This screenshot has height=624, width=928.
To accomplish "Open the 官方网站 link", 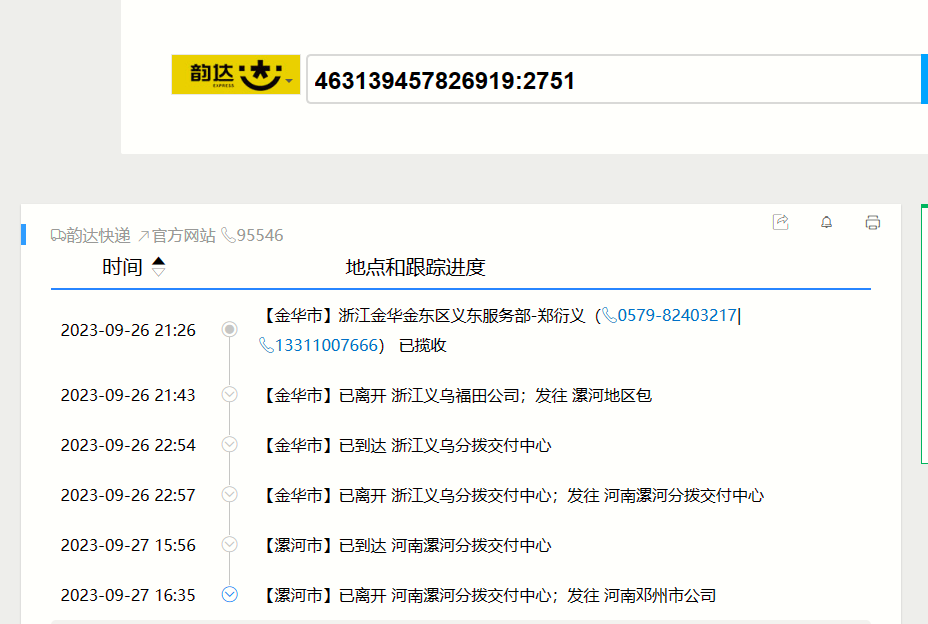I will (176, 236).
